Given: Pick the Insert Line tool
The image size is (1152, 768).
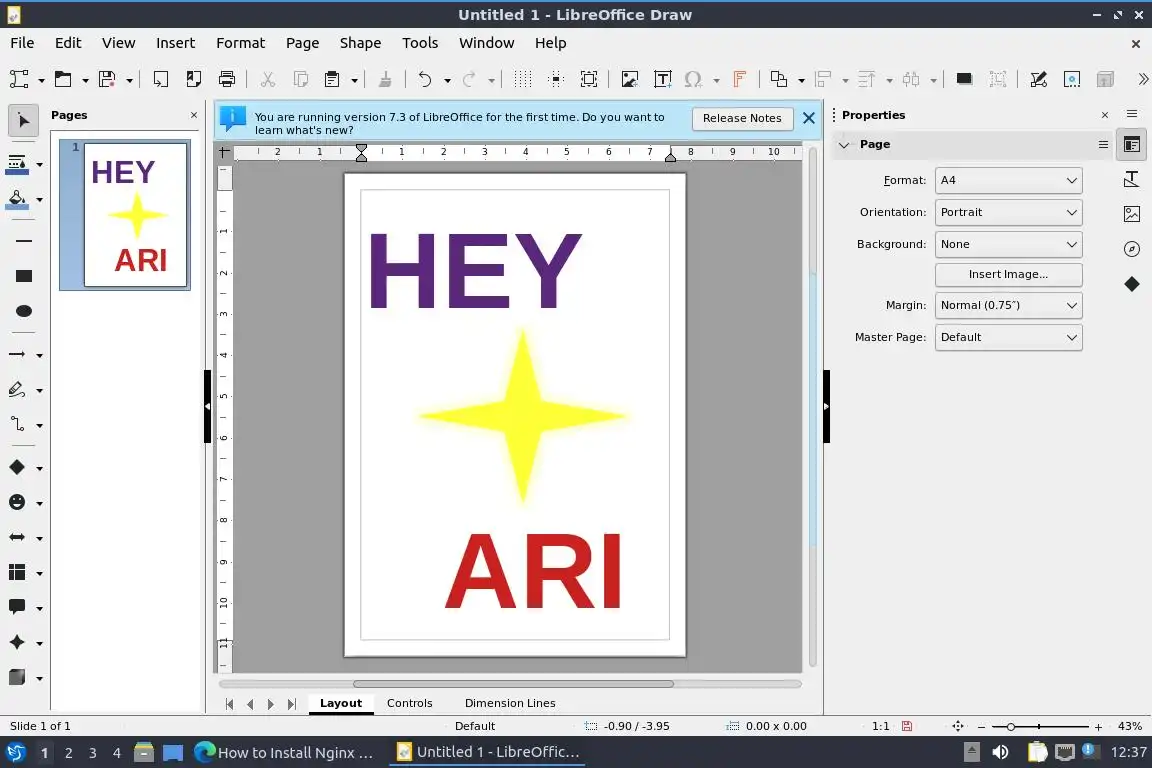Looking at the screenshot, I should [24, 241].
